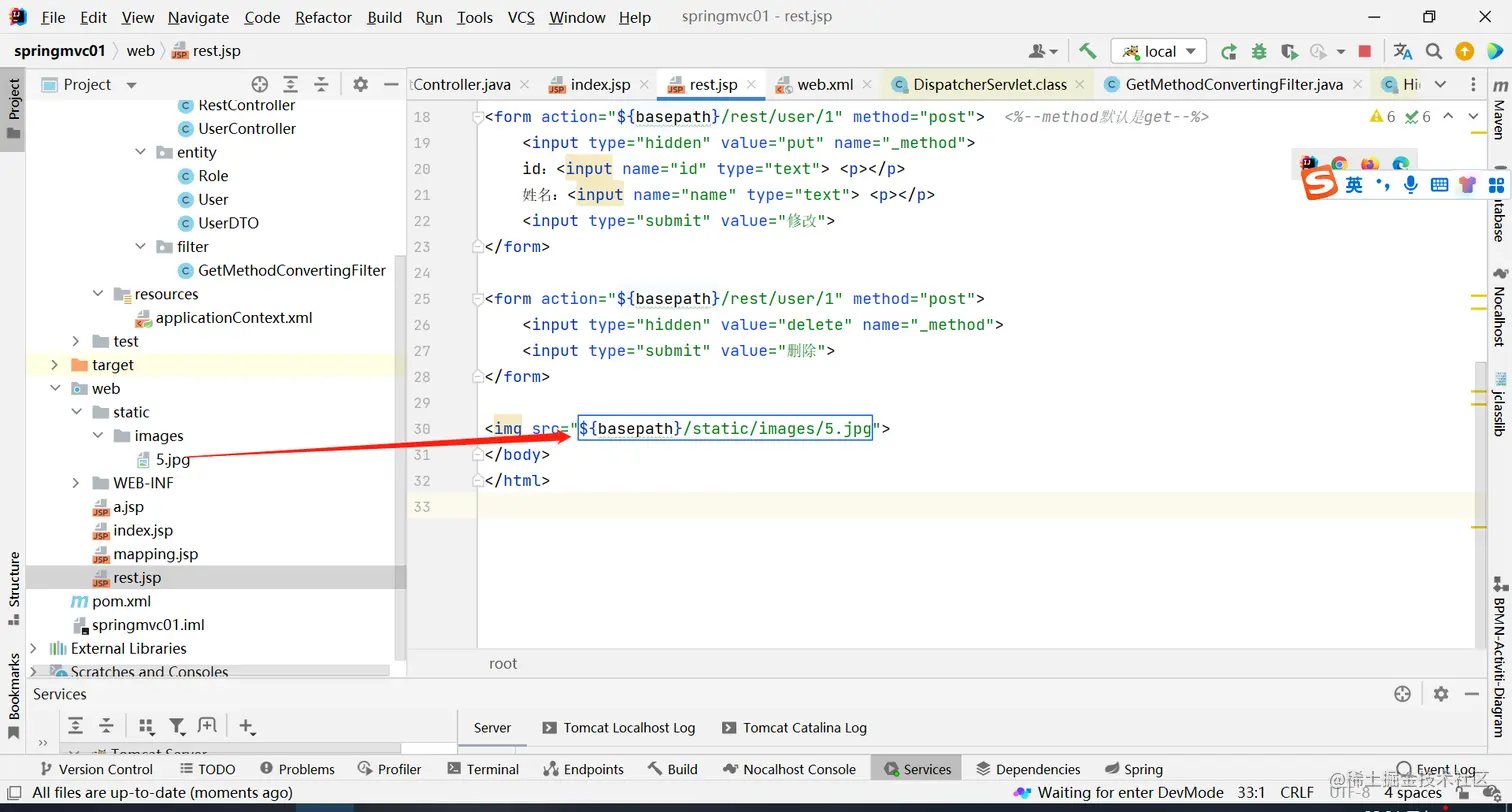Expand the WEB-INF folder

point(76,483)
